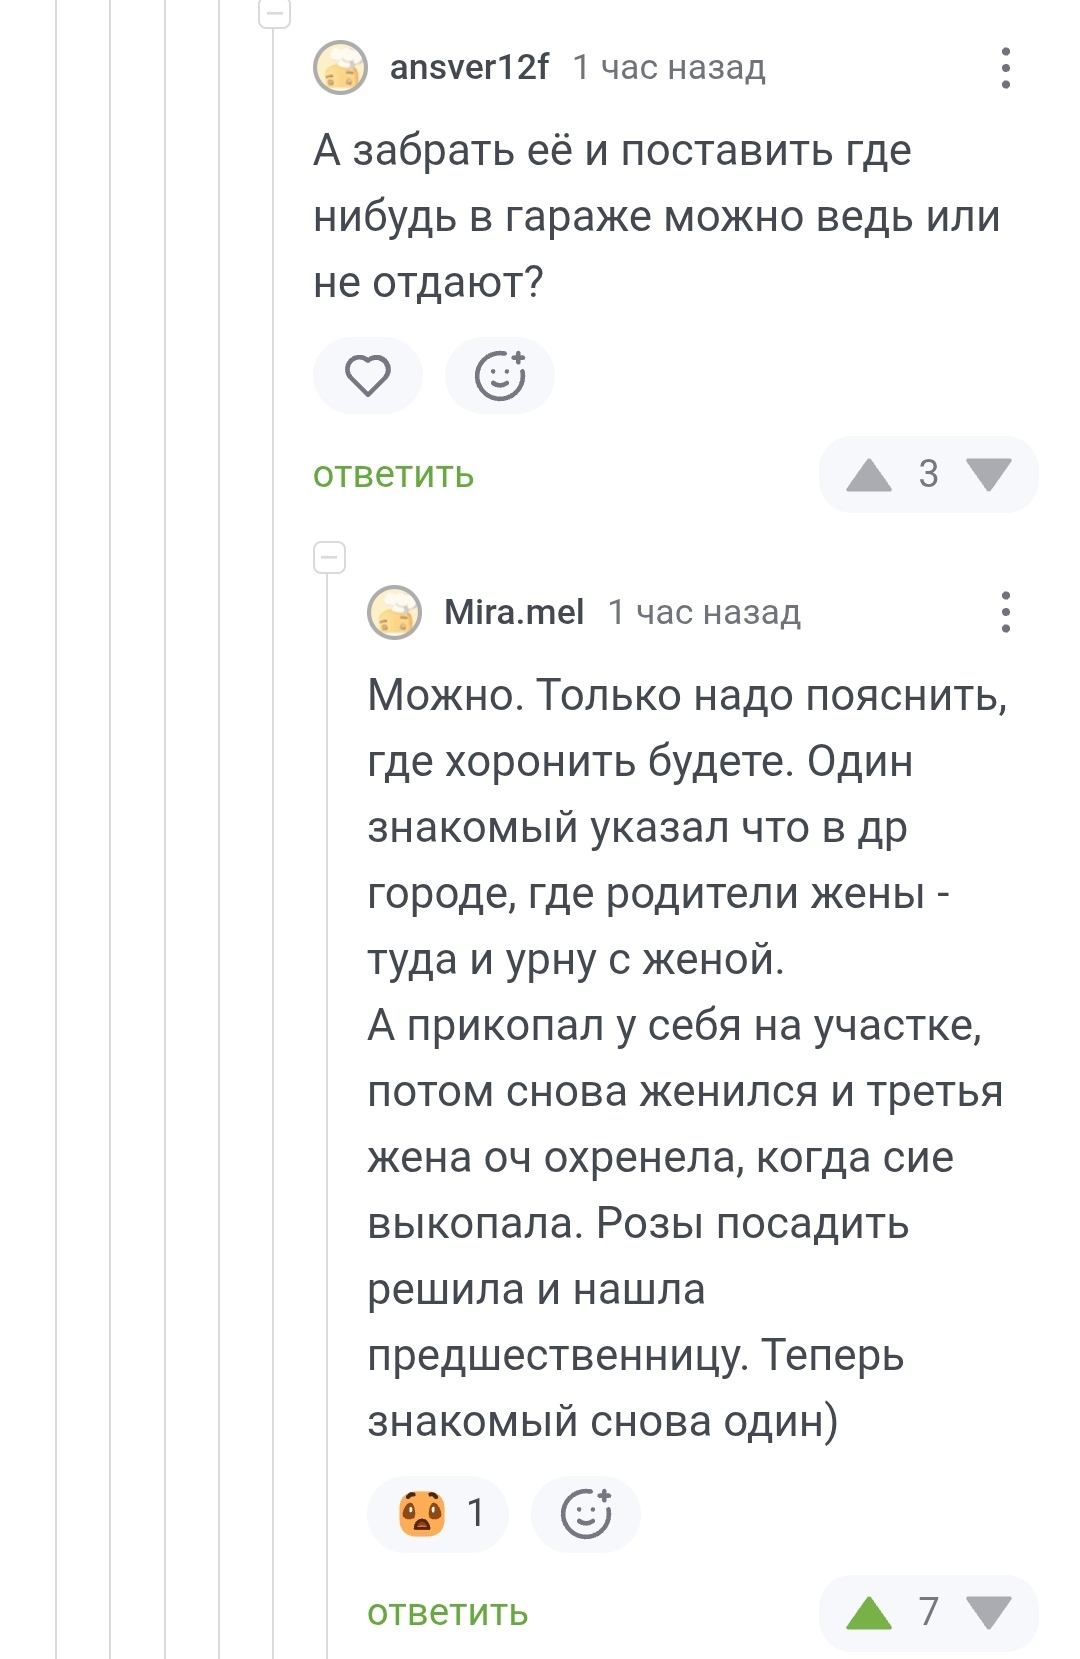This screenshot has width=1080, height=1659.
Task: Reply to Mira.mel comment
Action: coord(447,1613)
